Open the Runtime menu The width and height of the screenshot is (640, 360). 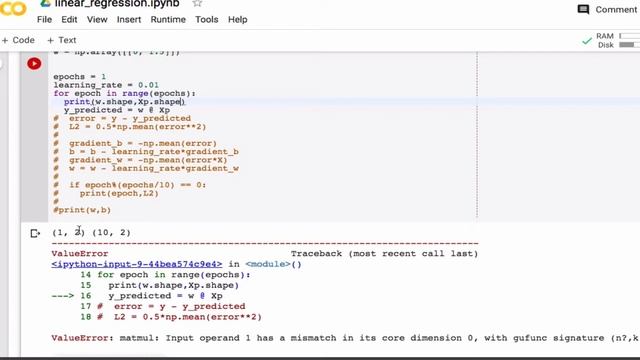(168, 20)
